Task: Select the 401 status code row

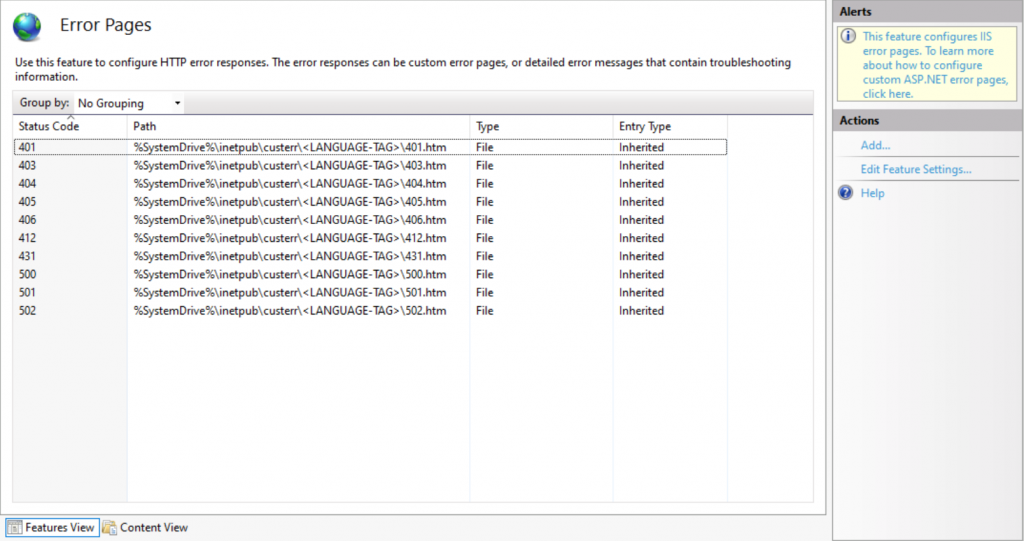Action: coord(370,147)
